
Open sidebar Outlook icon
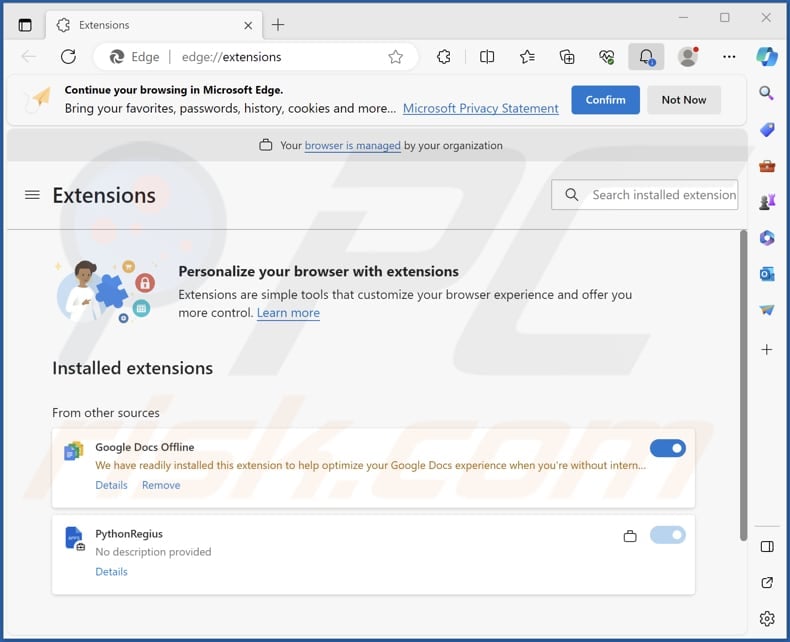coord(767,274)
